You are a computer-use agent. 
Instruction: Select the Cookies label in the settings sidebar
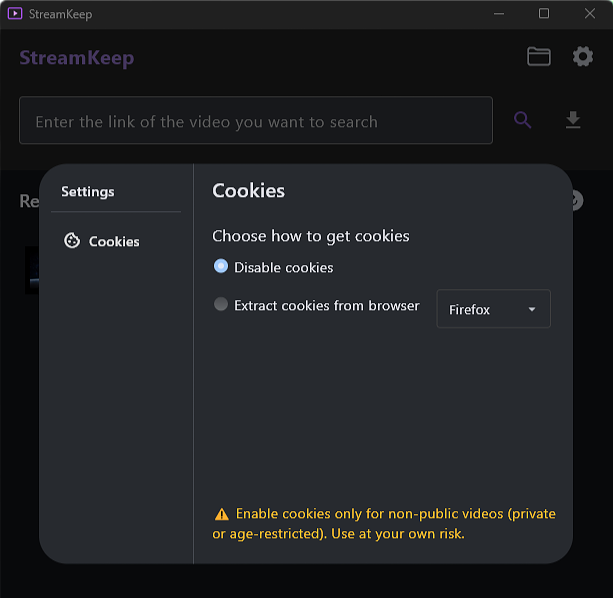tap(114, 241)
